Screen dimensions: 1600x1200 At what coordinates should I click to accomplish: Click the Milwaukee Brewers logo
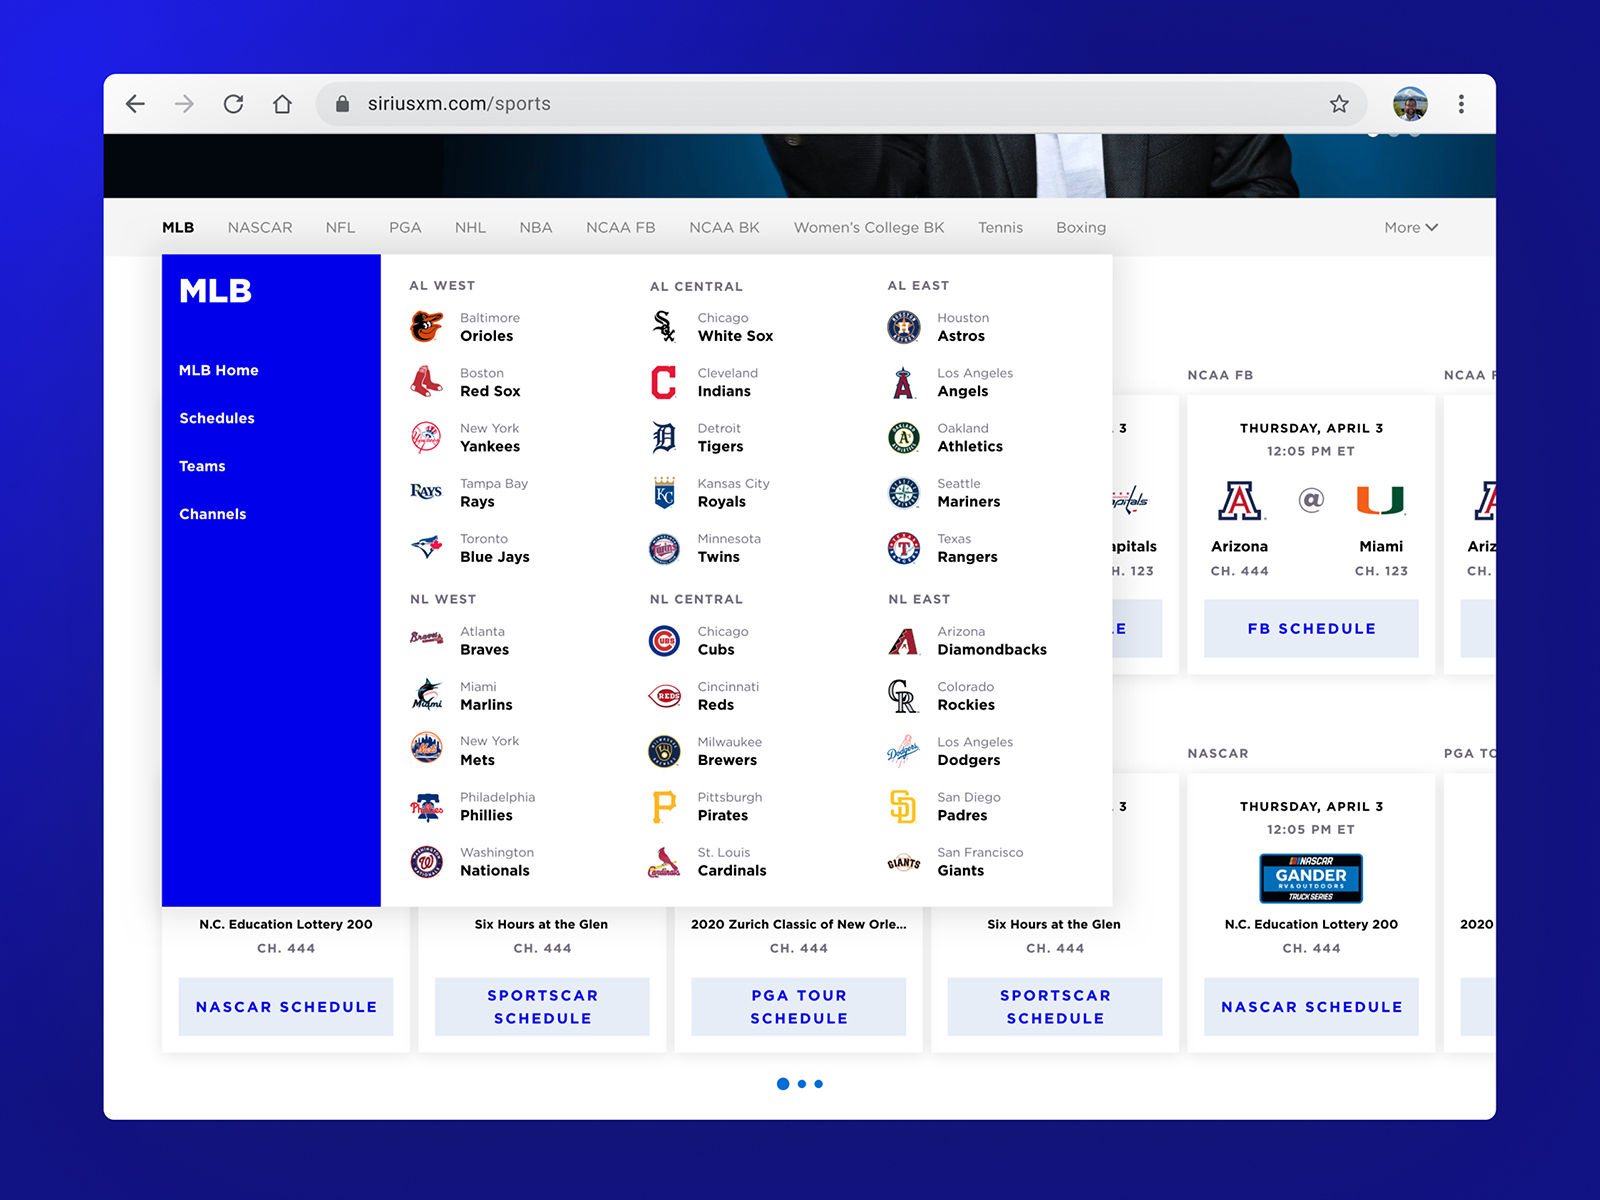tap(664, 751)
